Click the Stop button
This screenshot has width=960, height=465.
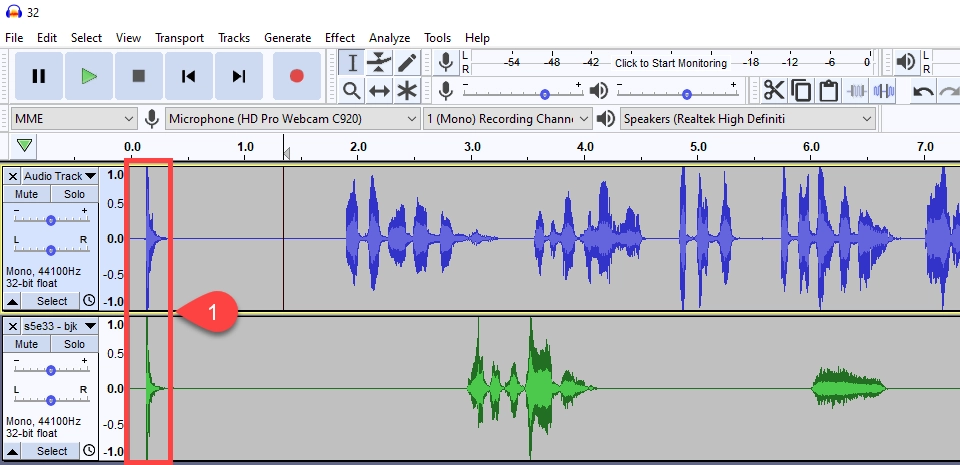pos(139,76)
